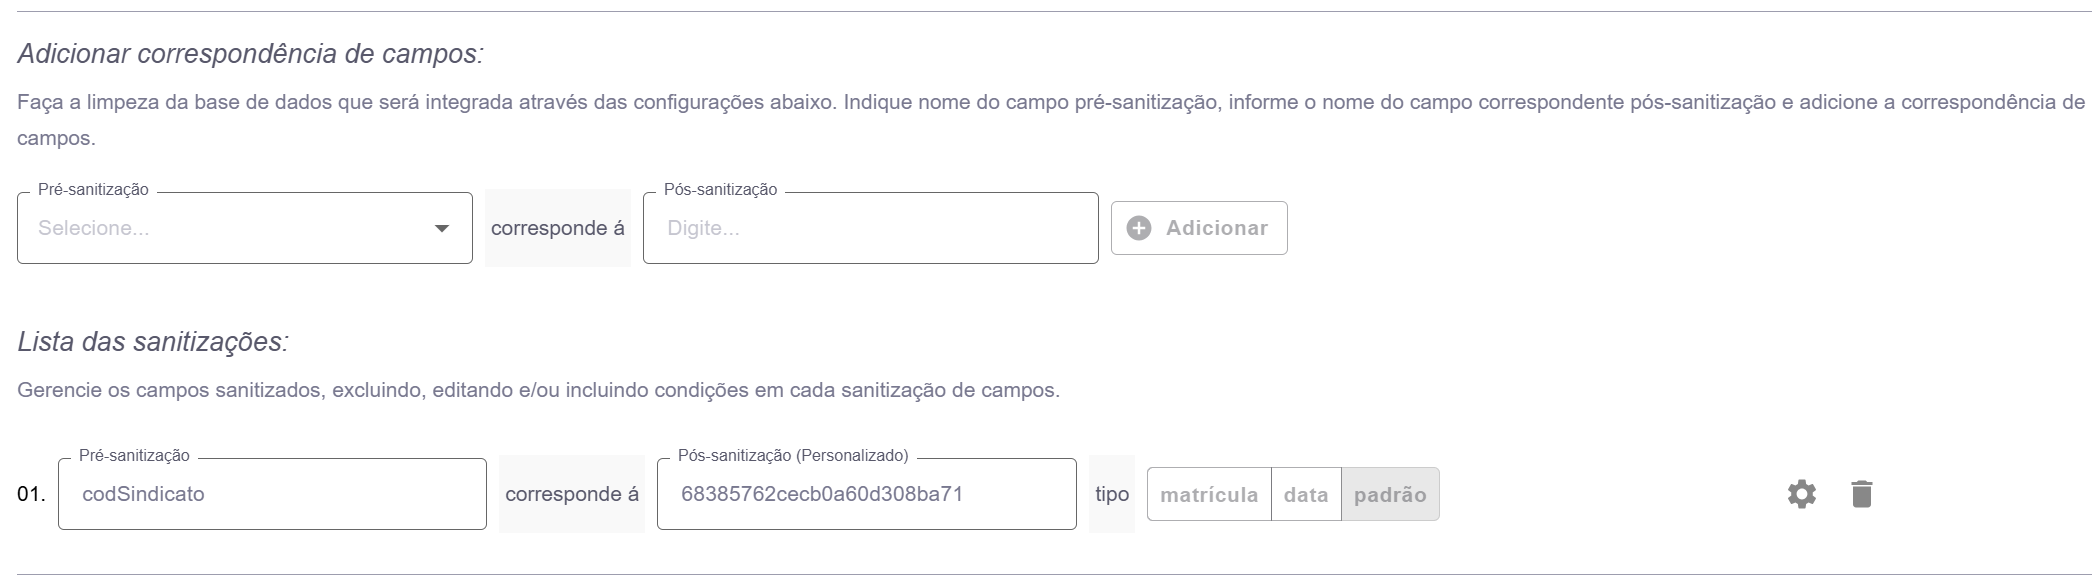Click the Lista das sanitizações heading
The height and width of the screenshot is (585, 2092).
click(153, 342)
